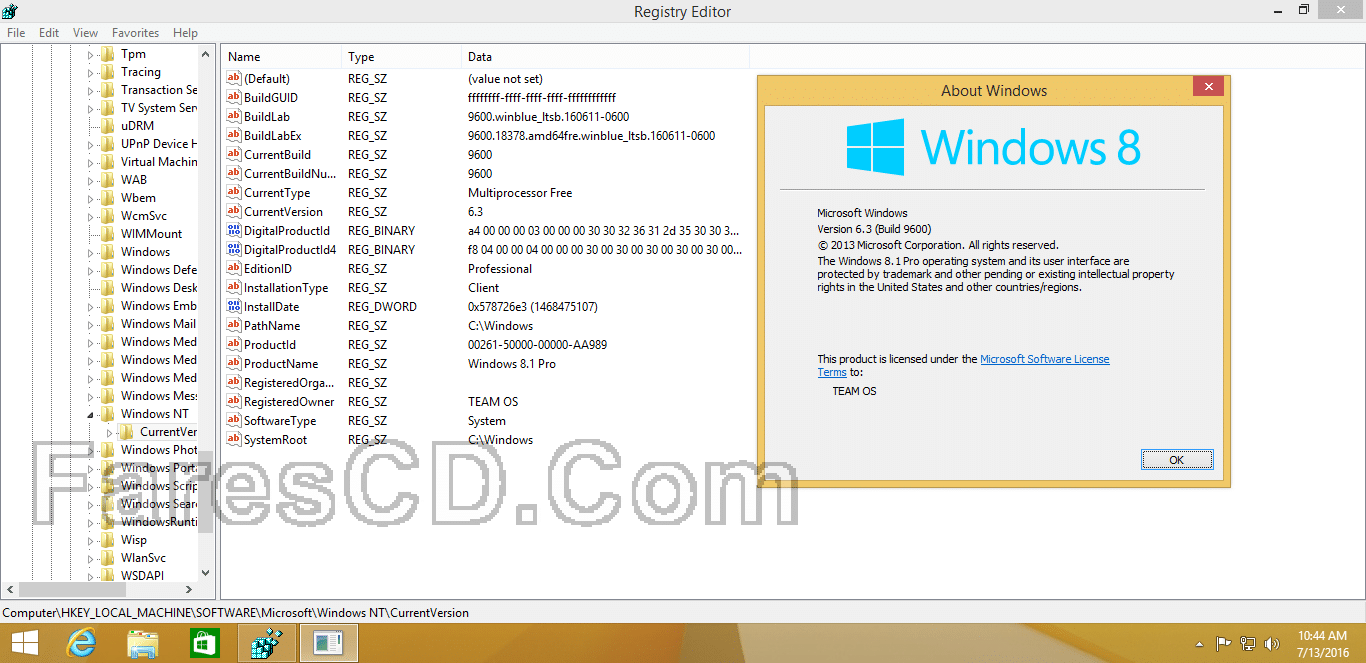Click the taskbar clock showing 10:44 AM
Image resolution: width=1366 pixels, height=663 pixels.
[x=1322, y=636]
